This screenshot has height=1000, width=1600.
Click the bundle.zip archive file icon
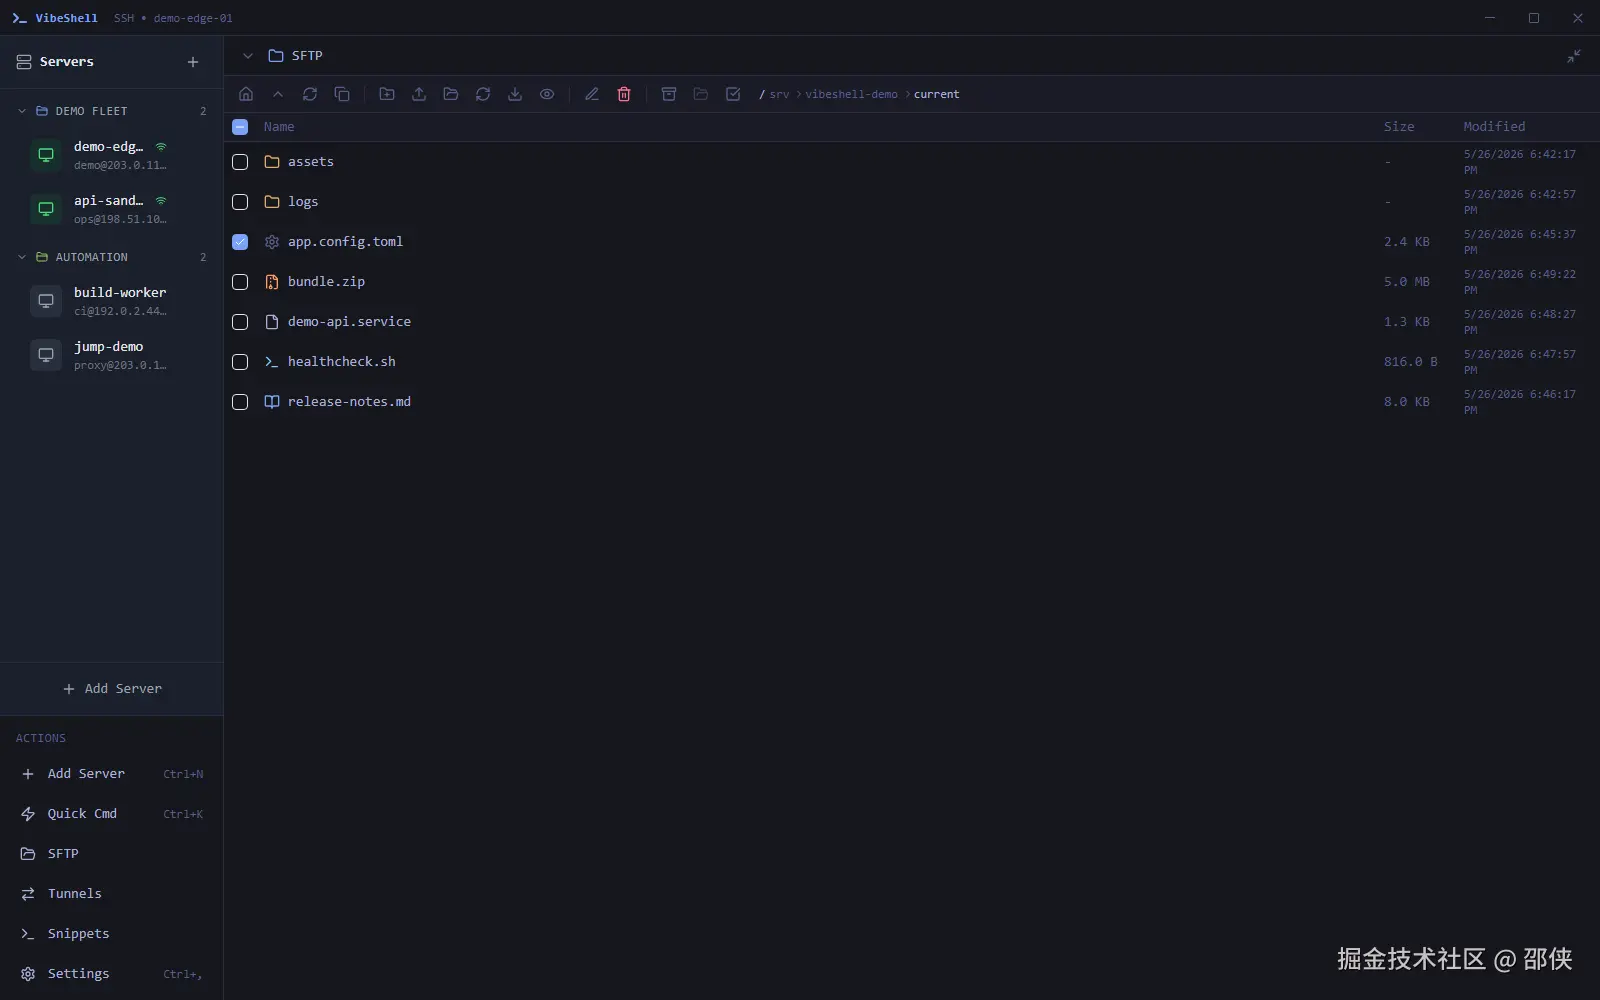pyautogui.click(x=272, y=282)
